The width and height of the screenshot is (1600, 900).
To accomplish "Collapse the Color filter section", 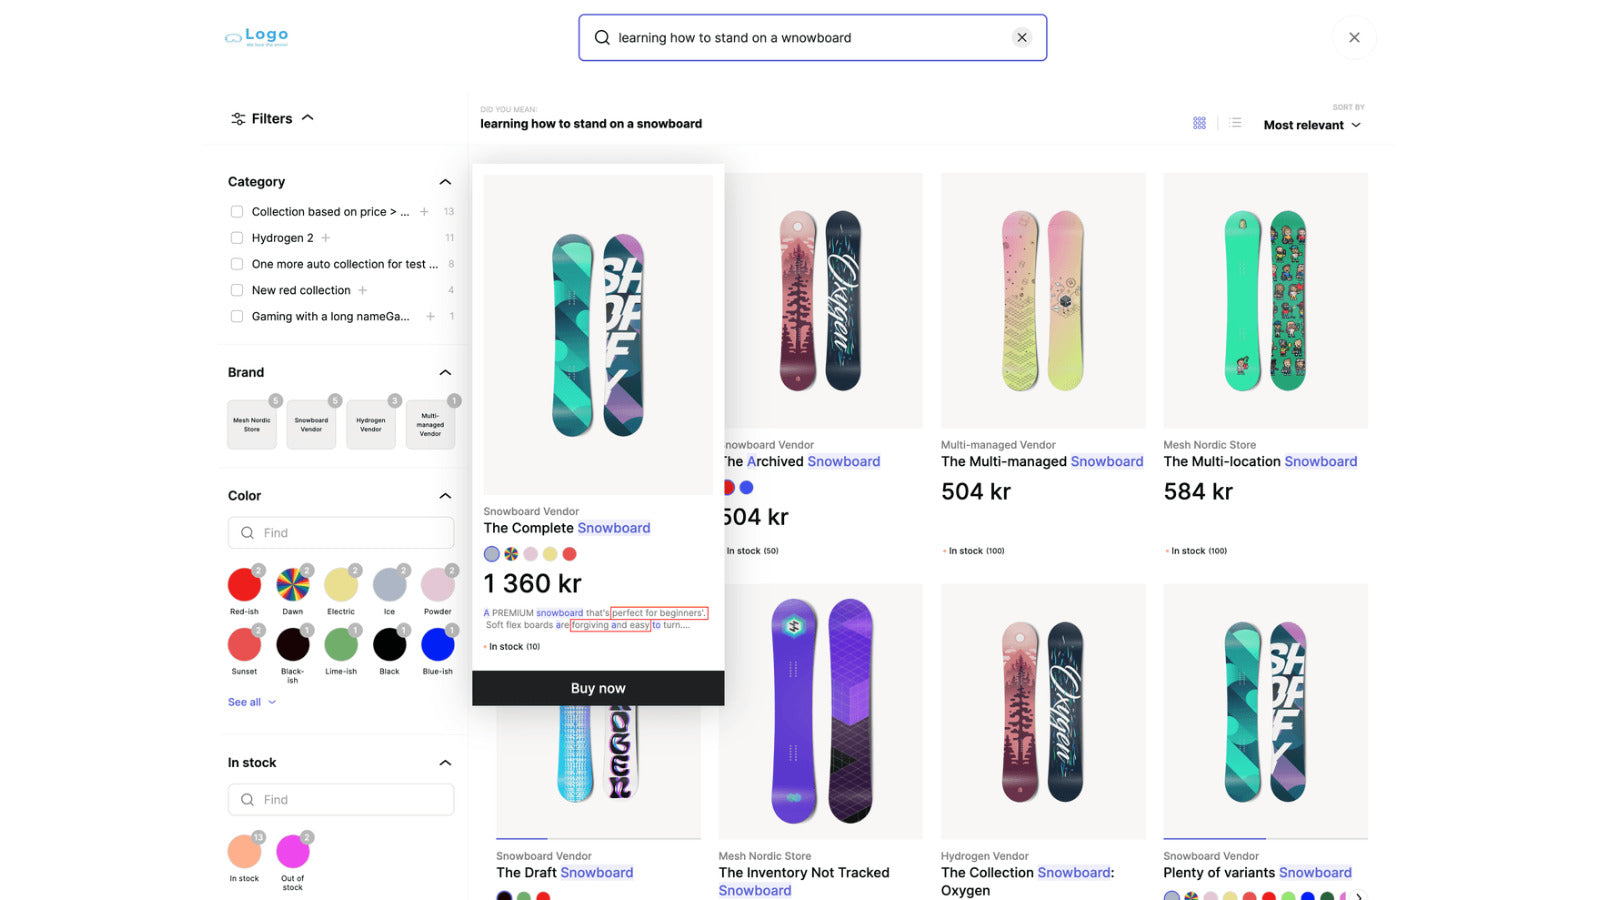I will coord(446,495).
